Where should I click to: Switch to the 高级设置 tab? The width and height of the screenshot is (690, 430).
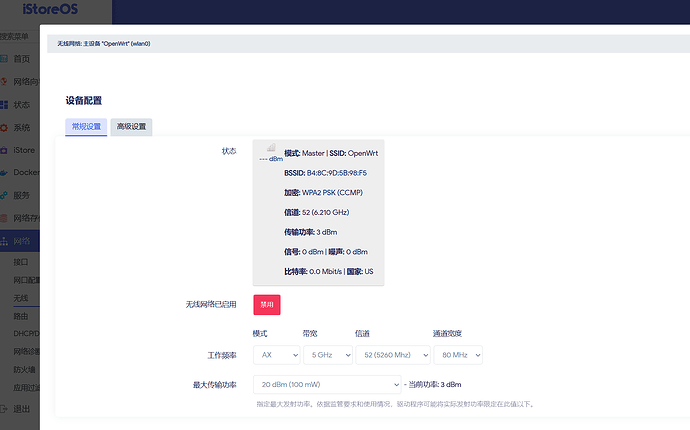tap(131, 127)
